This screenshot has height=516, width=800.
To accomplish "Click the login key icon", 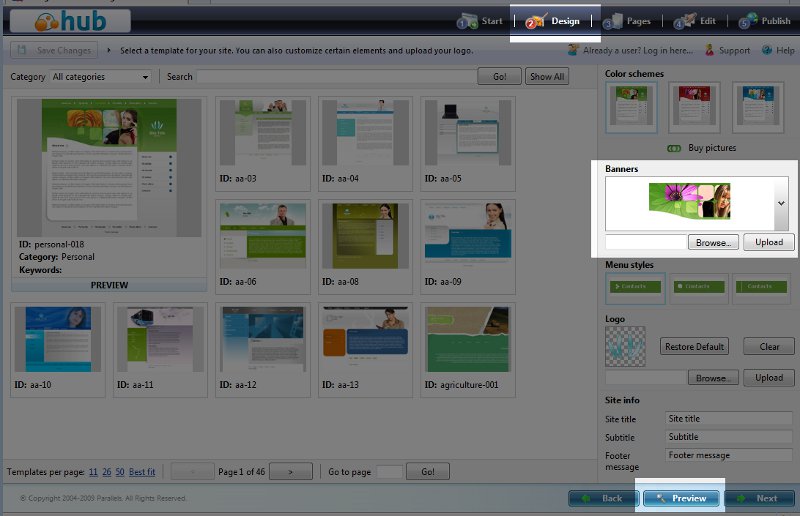I will pyautogui.click(x=575, y=50).
